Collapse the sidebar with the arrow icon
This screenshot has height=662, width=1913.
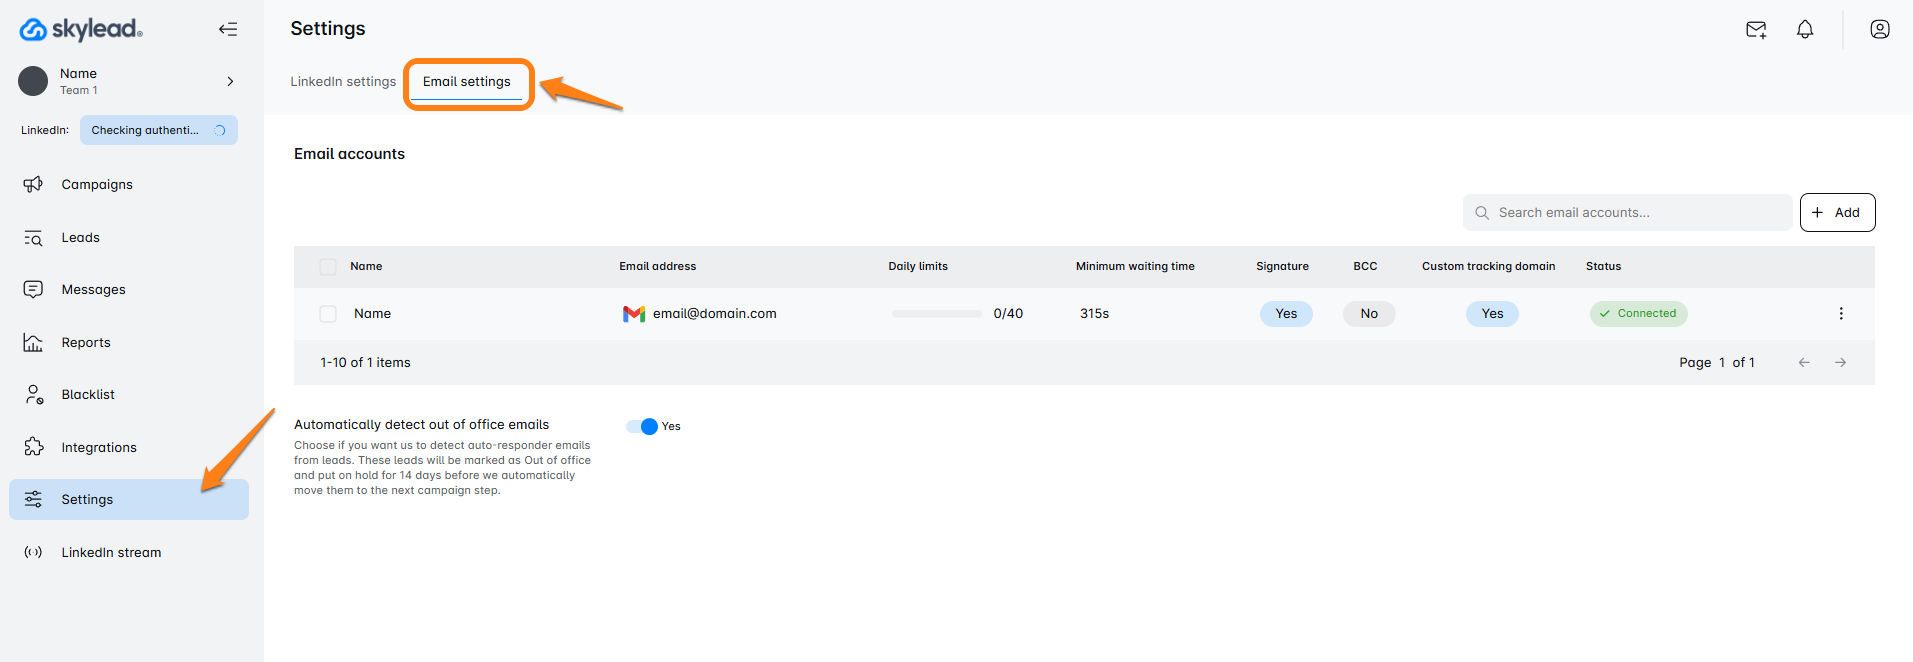228,29
